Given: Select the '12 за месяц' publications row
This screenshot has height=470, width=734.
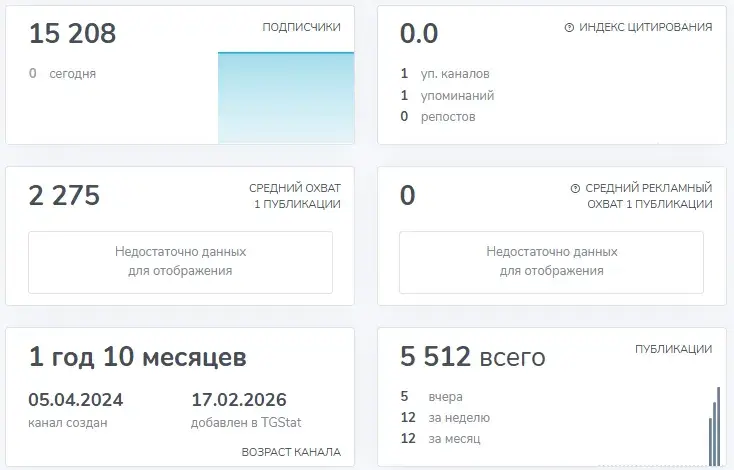Looking at the screenshot, I should pos(440,439).
